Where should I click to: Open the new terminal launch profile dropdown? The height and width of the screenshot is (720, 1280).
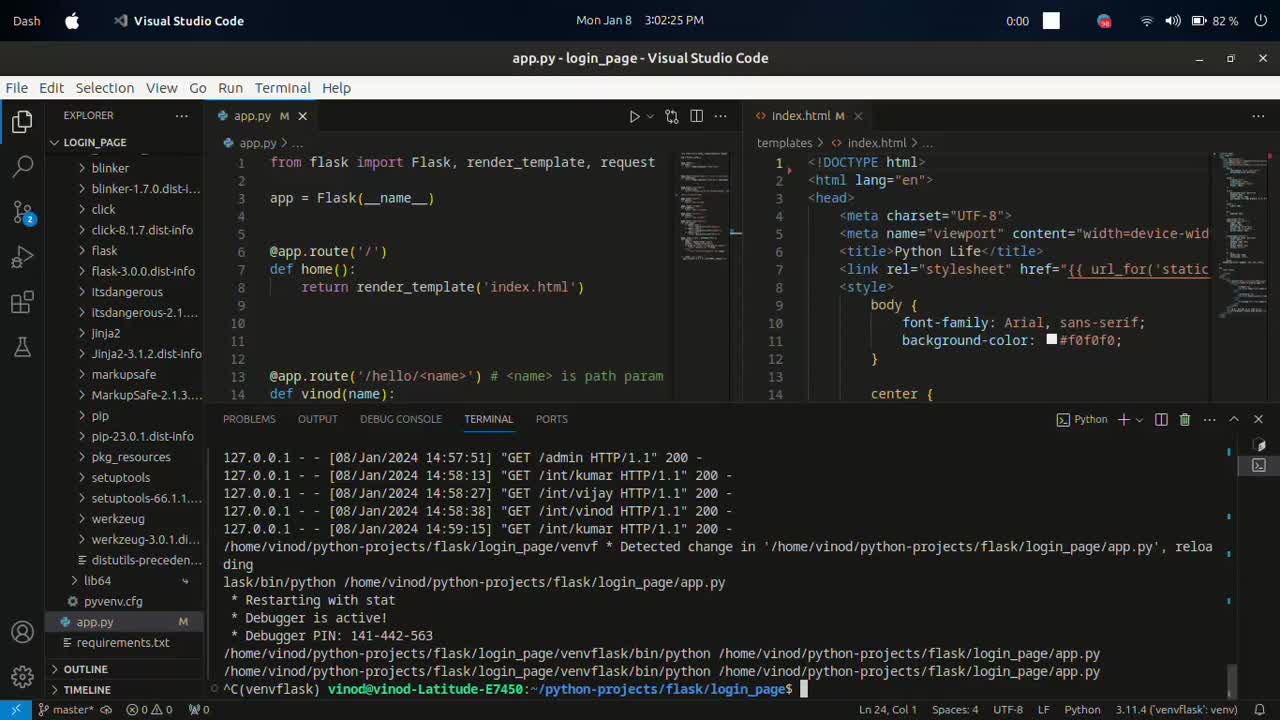[1139, 420]
